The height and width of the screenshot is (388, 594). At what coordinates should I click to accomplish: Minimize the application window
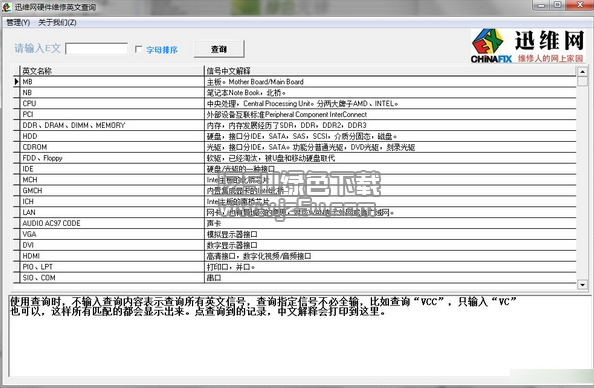tap(542, 5)
